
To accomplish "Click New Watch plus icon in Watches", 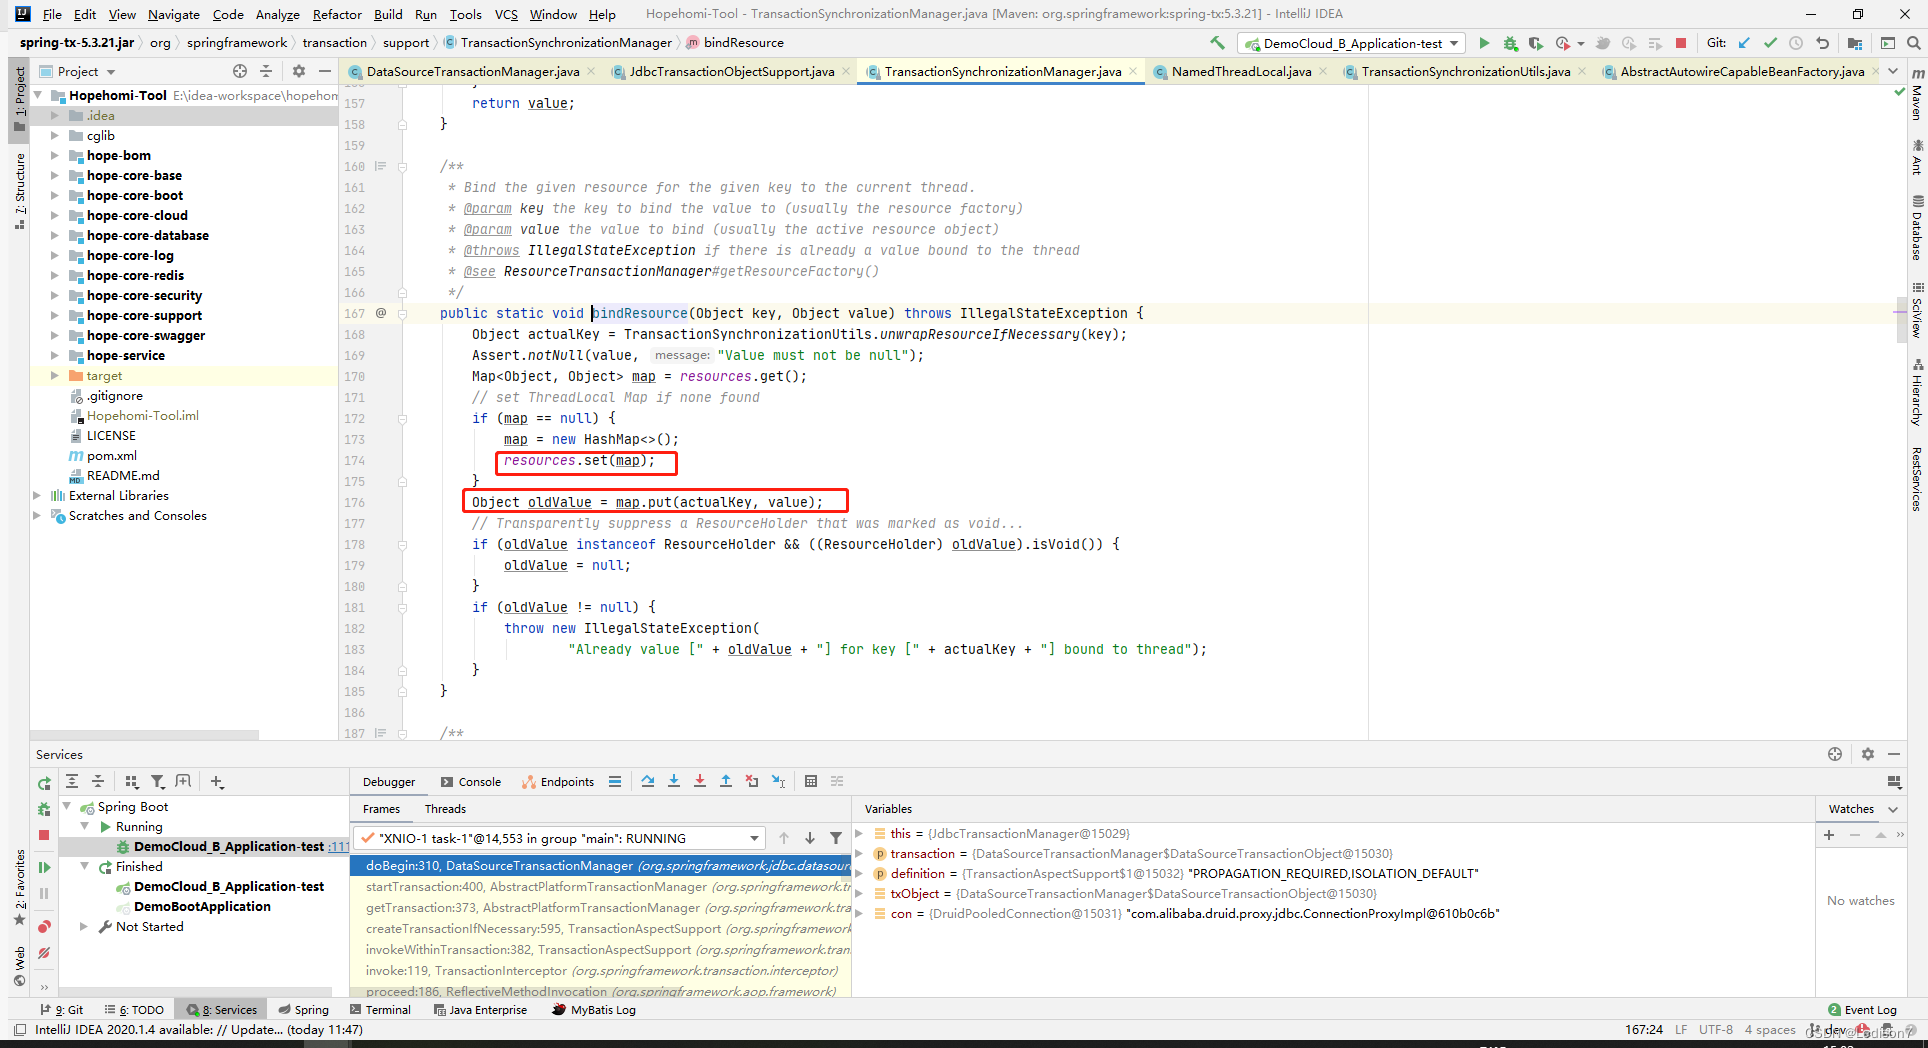I will (1829, 835).
